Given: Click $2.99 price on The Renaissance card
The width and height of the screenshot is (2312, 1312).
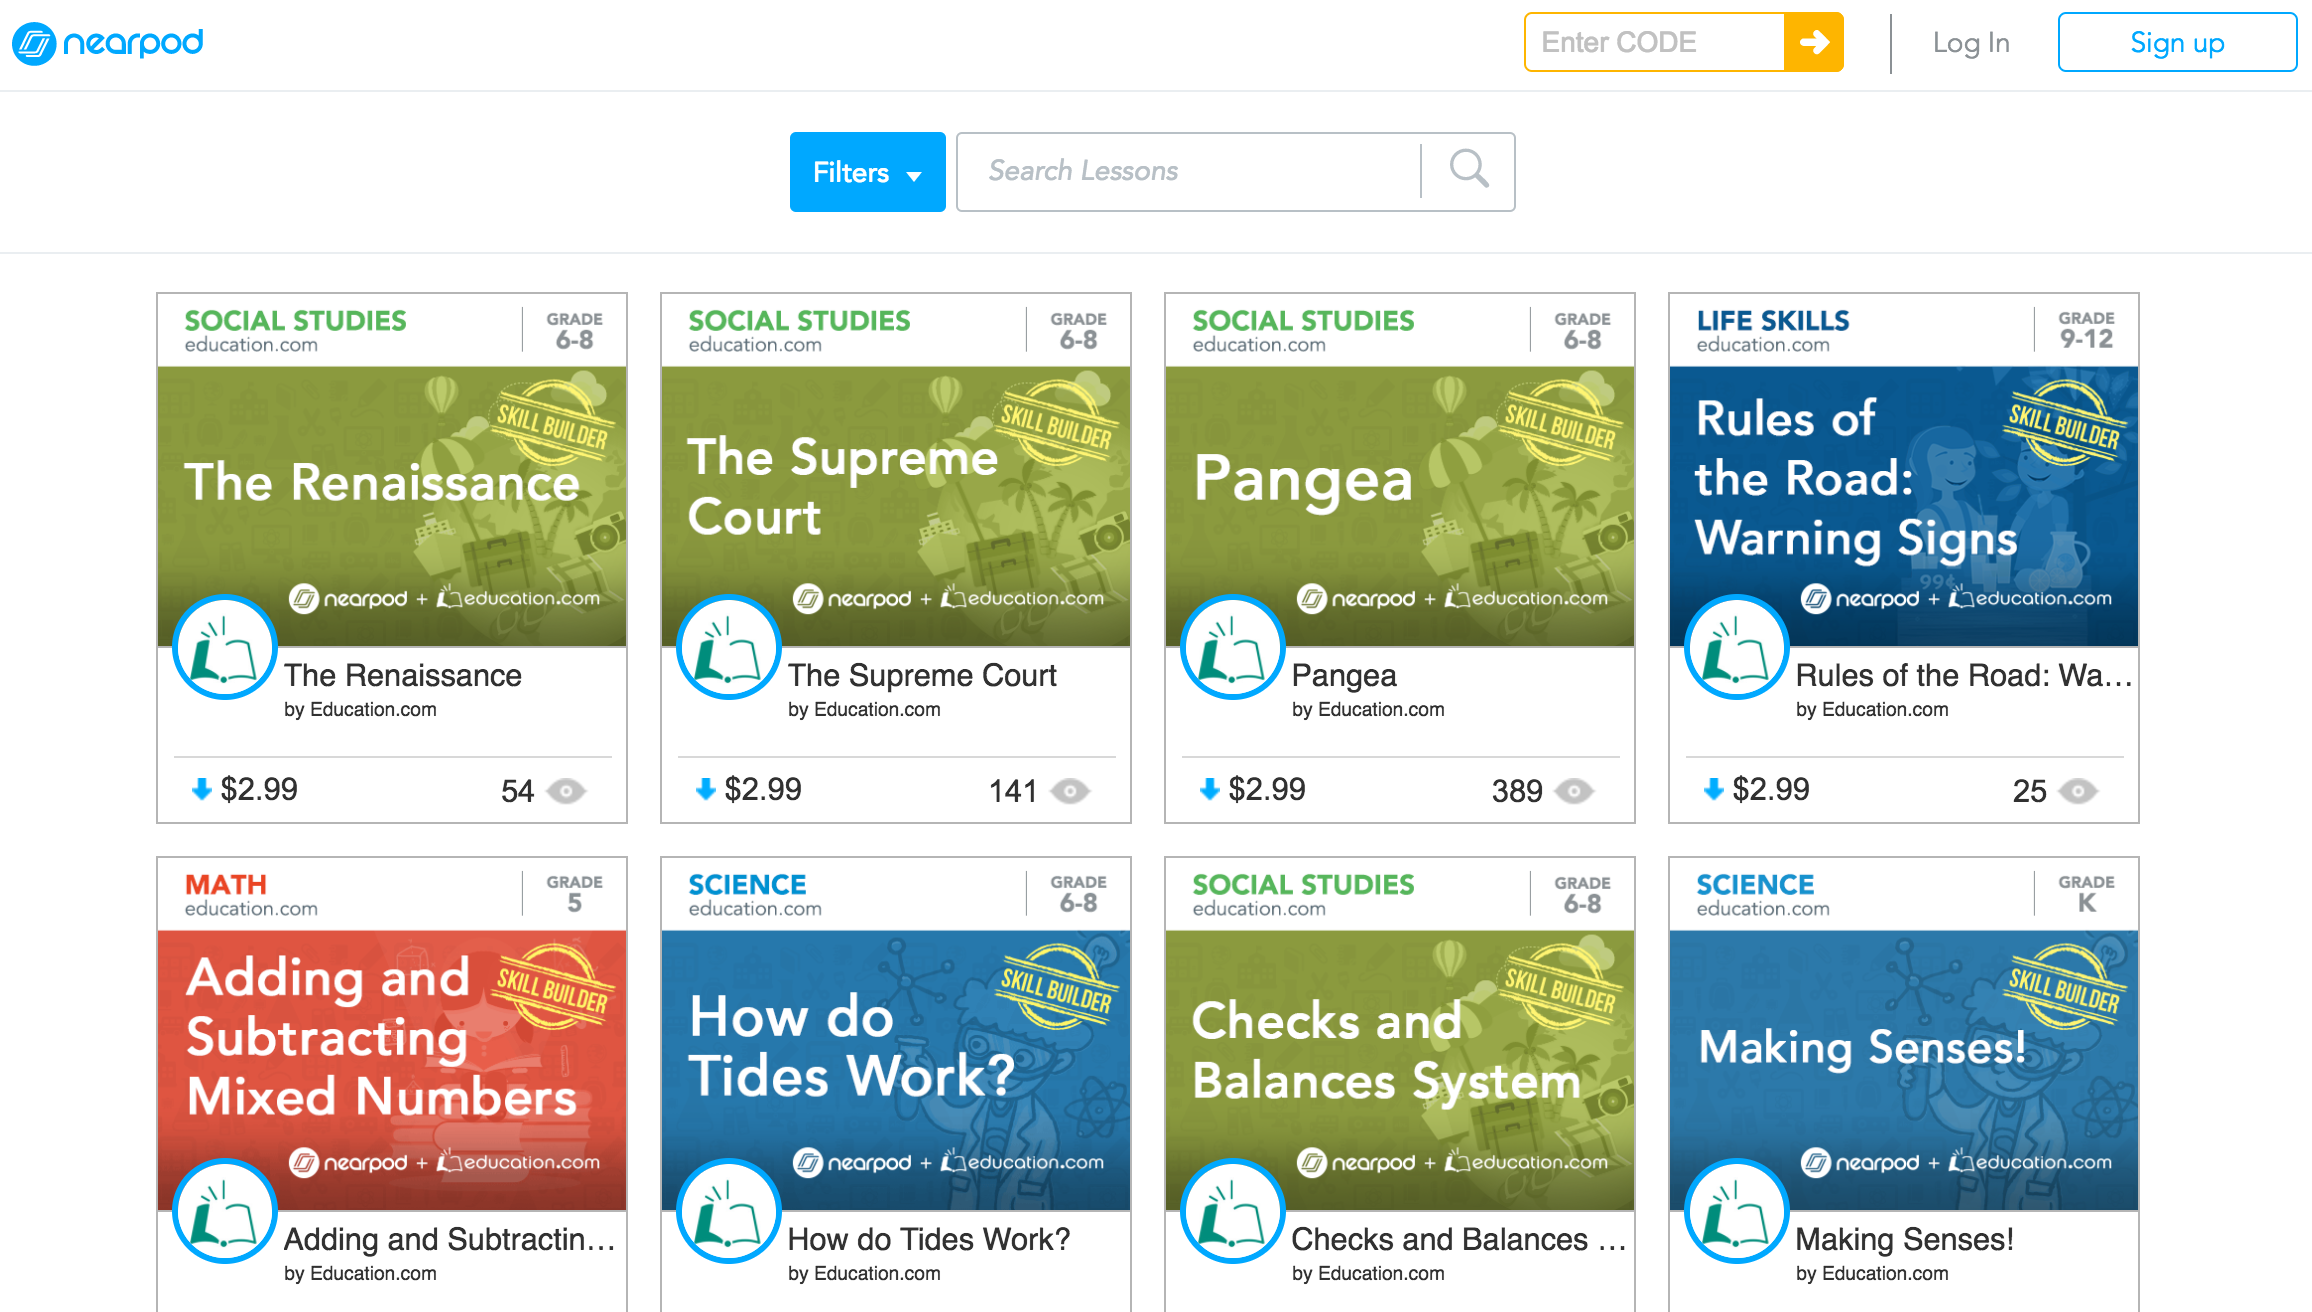Looking at the screenshot, I should pyautogui.click(x=259, y=789).
